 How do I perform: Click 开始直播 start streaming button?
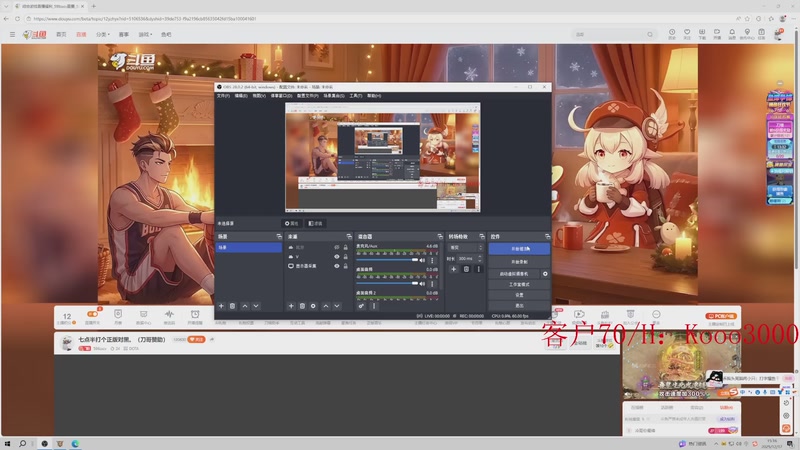coord(519,249)
